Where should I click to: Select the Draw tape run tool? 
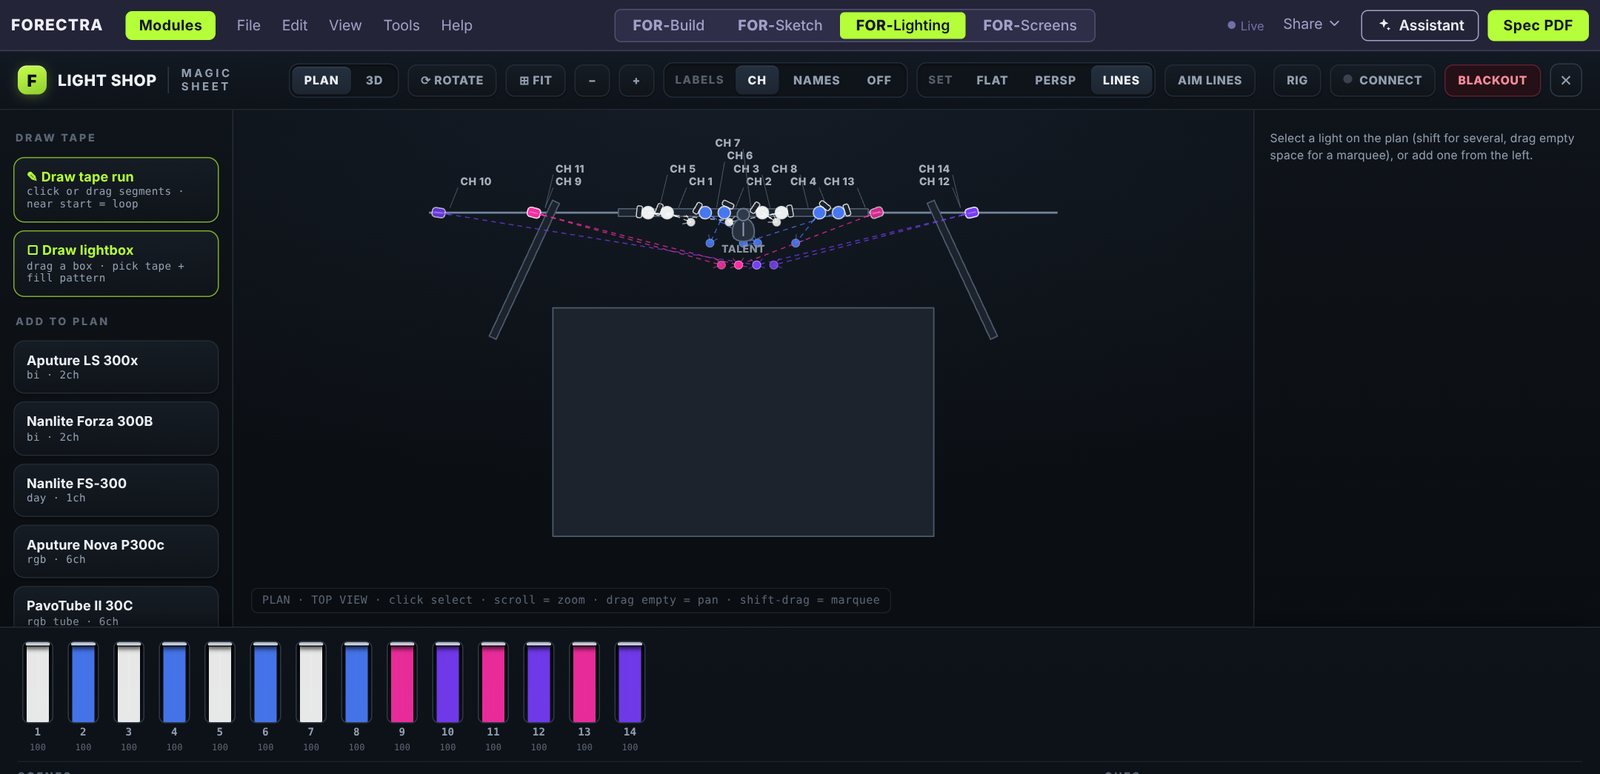tap(116, 190)
